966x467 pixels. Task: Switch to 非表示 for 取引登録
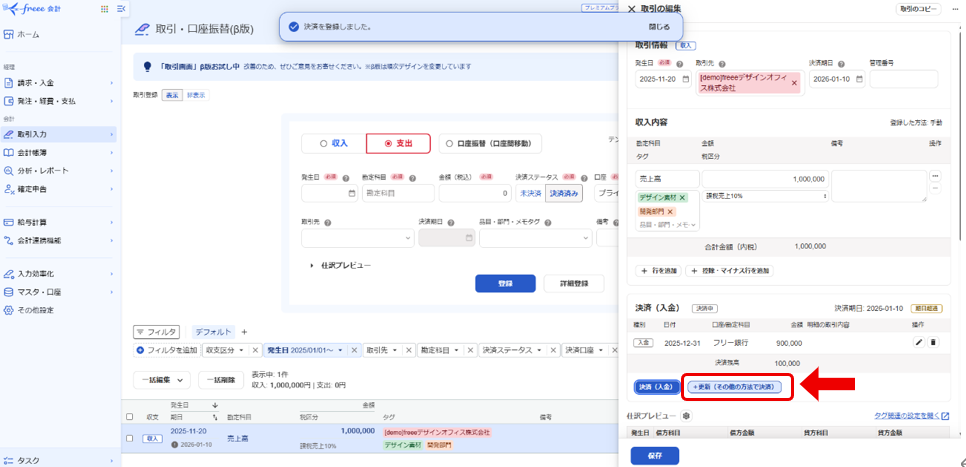coord(197,95)
